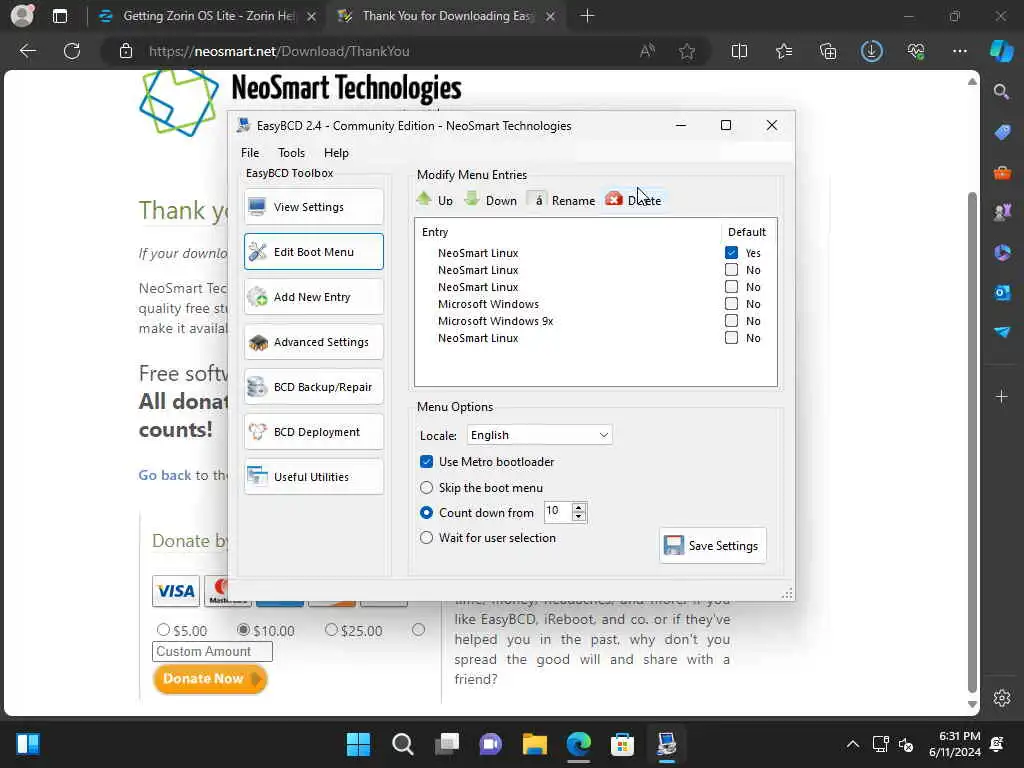Open the File menu in EasyBCD

point(250,153)
